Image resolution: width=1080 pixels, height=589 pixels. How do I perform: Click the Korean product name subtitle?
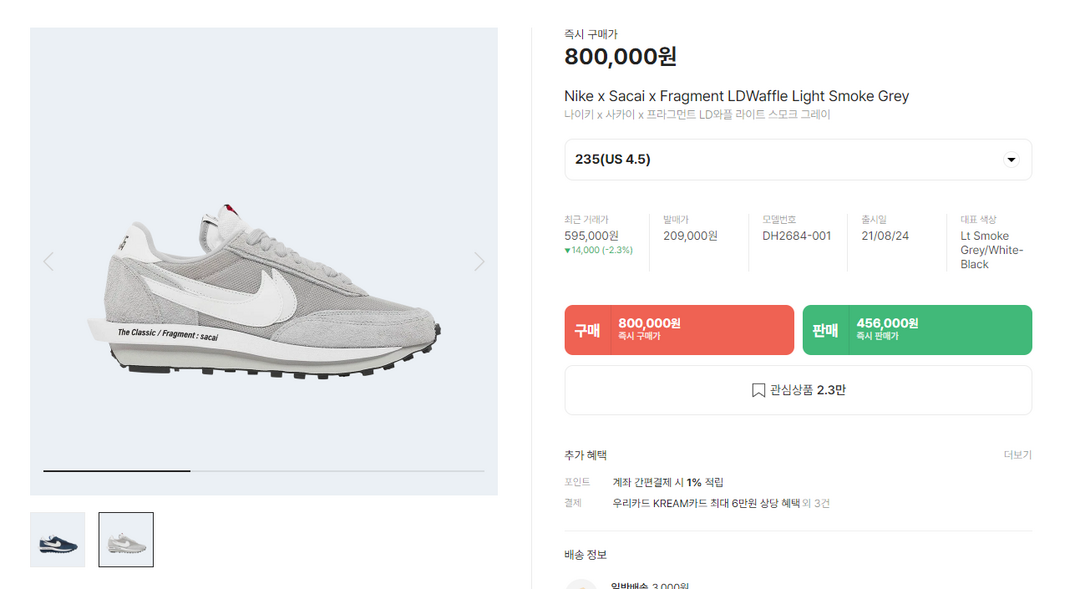697,115
